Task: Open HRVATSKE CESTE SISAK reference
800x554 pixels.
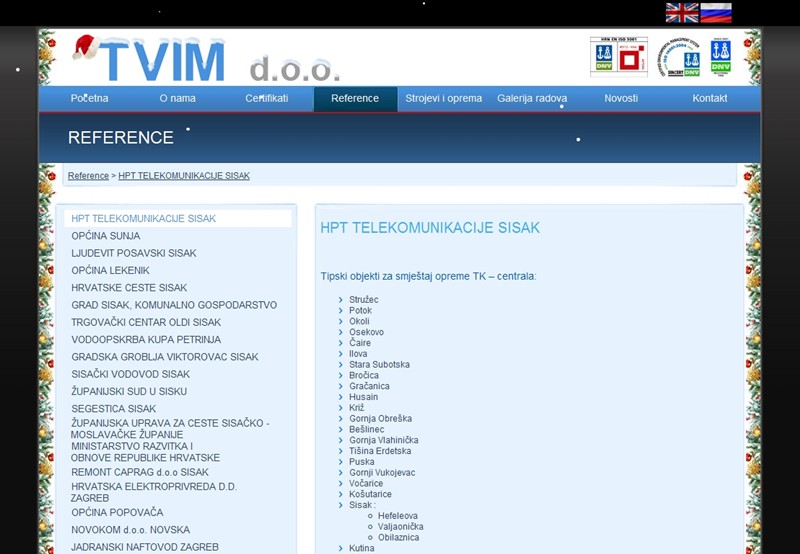Action: tap(129, 288)
